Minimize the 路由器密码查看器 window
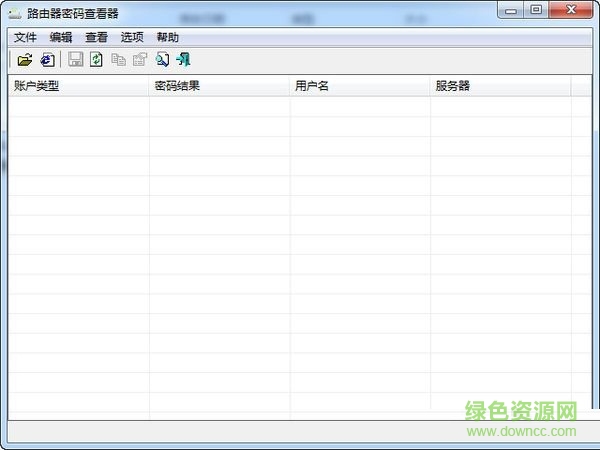The width and height of the screenshot is (600, 450). click(510, 10)
